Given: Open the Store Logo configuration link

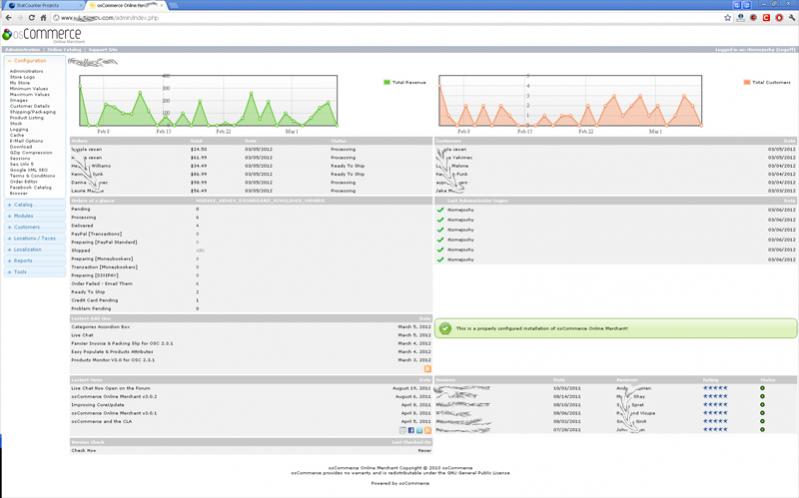Looking at the screenshot, I should pos(21,78).
